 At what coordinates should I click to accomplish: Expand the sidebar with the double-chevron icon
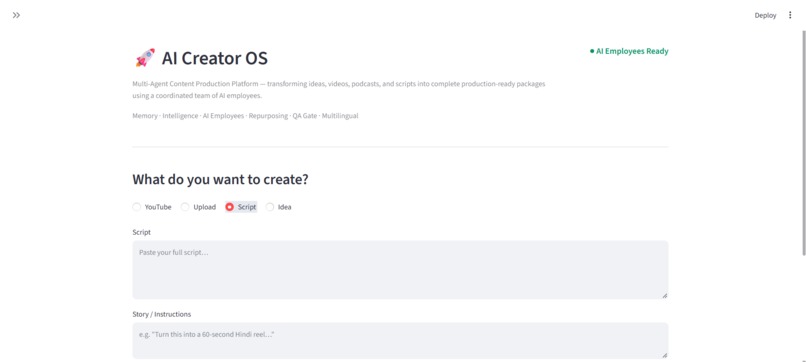tap(16, 15)
